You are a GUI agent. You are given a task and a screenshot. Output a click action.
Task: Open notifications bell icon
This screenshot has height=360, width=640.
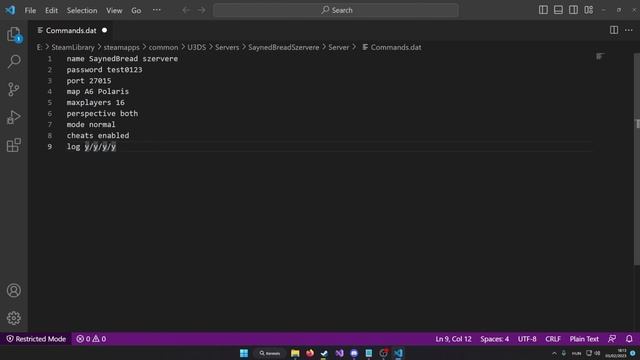(629, 339)
